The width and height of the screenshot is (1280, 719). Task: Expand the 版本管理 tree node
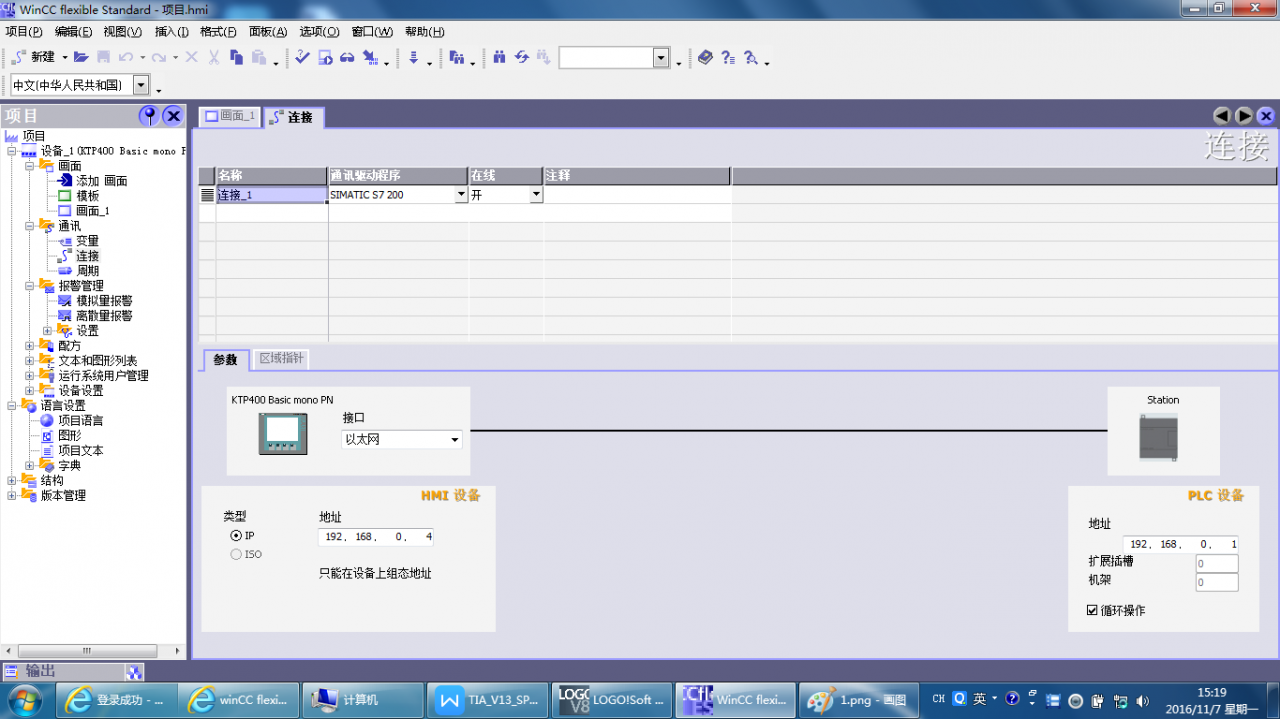[12, 496]
